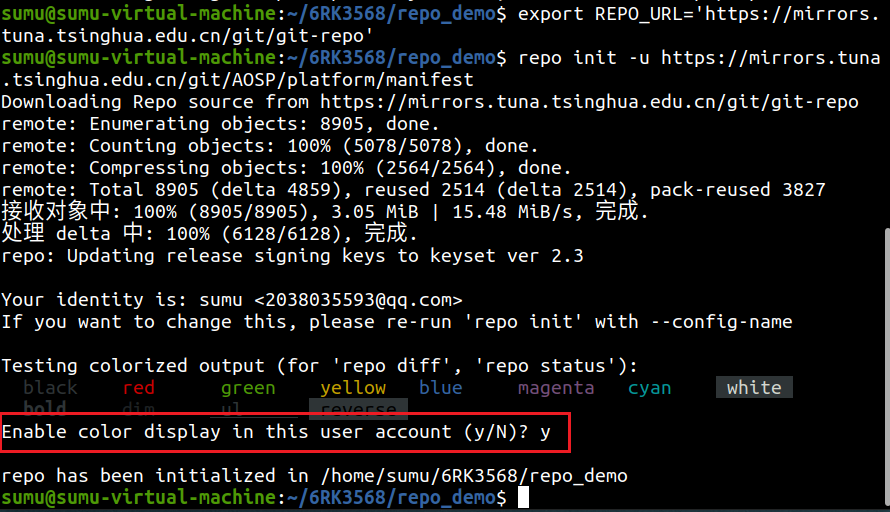
Task: Click the 2038035593@qq.com email address
Action: point(364,300)
